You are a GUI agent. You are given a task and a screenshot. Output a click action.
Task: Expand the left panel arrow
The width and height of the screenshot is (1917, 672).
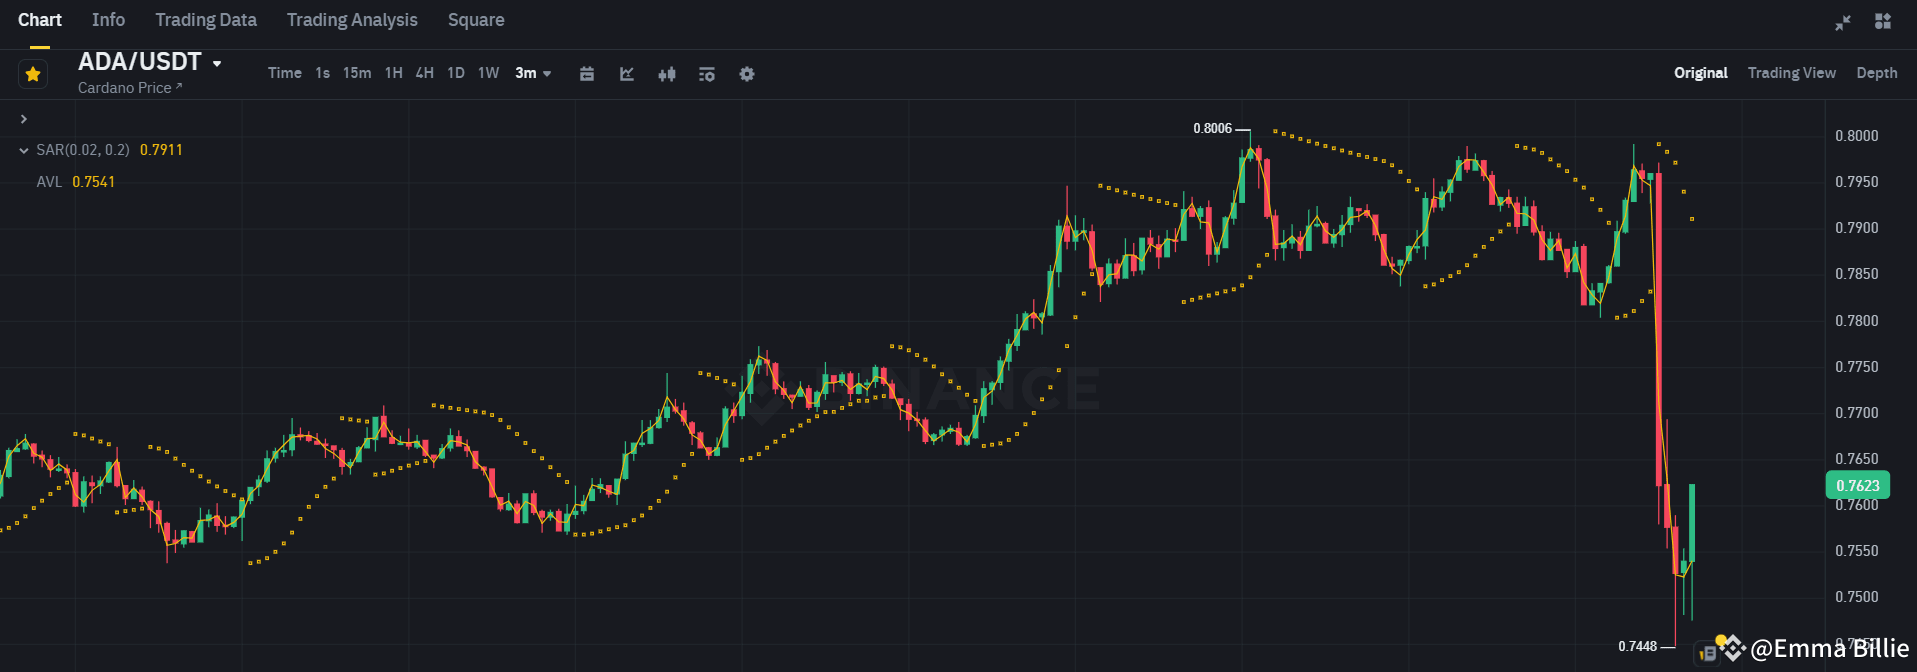click(x=22, y=118)
